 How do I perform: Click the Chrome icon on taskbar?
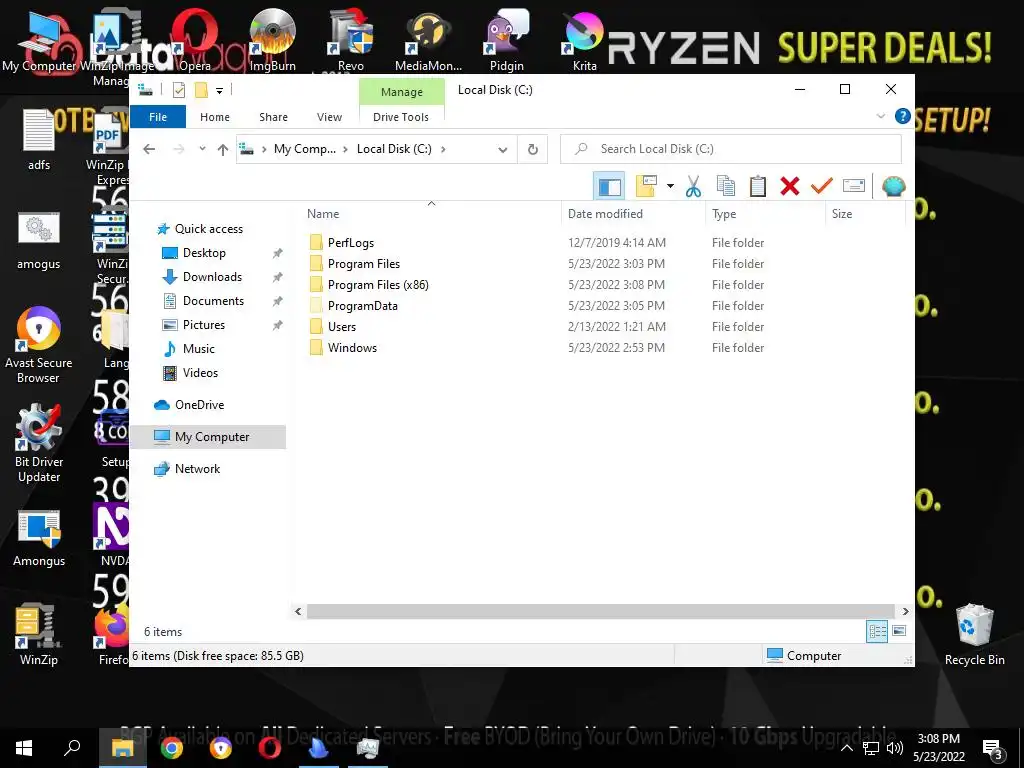coord(172,748)
